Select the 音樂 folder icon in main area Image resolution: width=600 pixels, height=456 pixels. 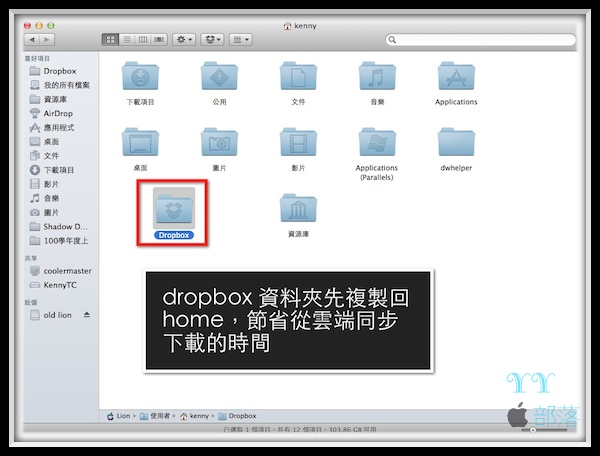click(377, 76)
